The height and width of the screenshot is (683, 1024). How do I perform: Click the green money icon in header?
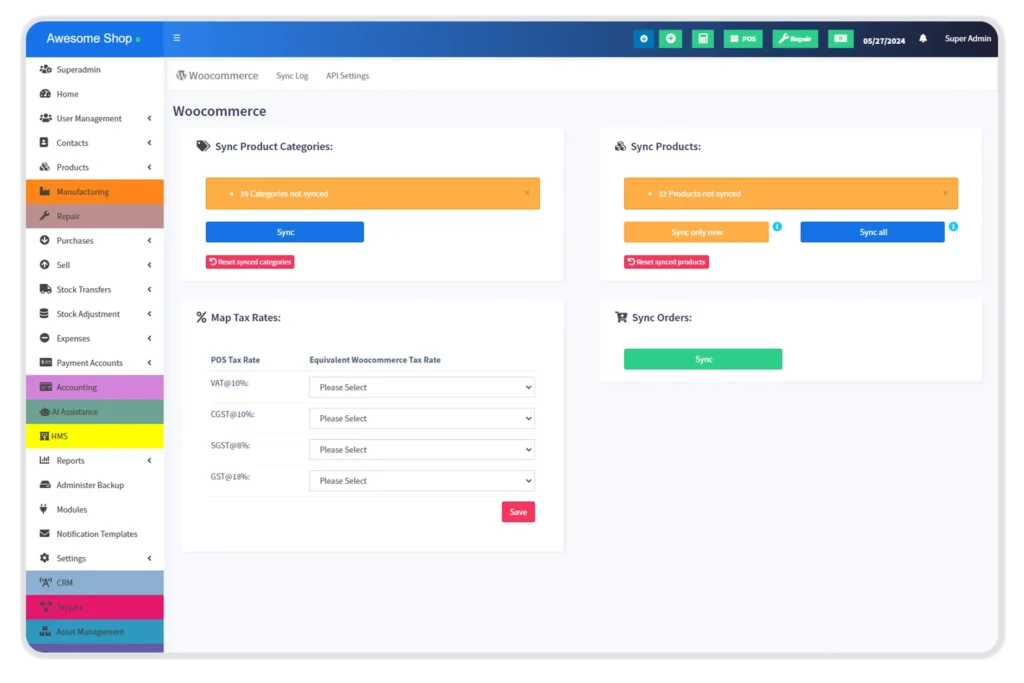840,39
